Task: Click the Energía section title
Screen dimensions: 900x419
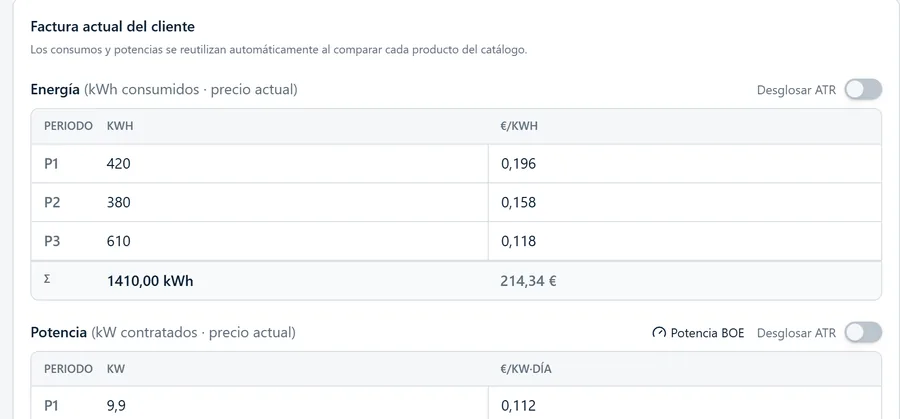Action: [x=55, y=90]
